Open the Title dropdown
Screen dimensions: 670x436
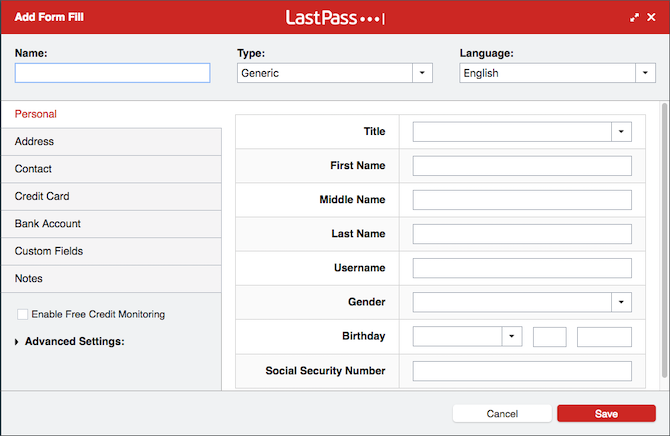tap(522, 132)
